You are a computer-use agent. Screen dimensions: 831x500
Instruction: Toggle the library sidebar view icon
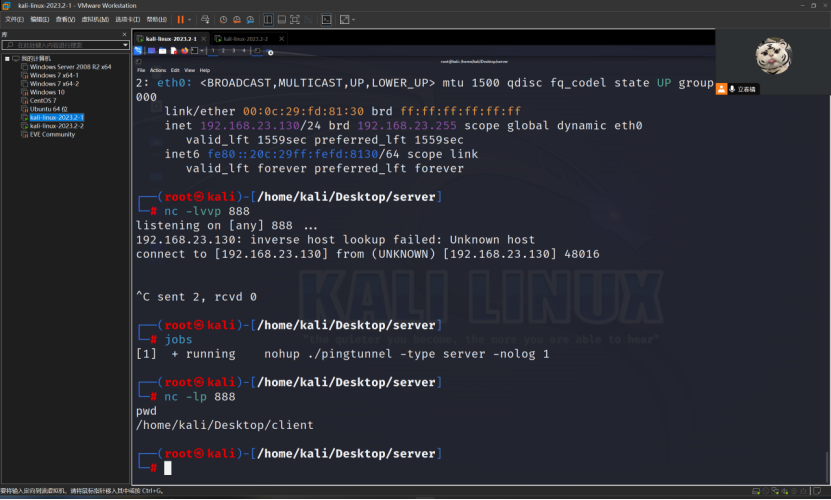coord(268,20)
